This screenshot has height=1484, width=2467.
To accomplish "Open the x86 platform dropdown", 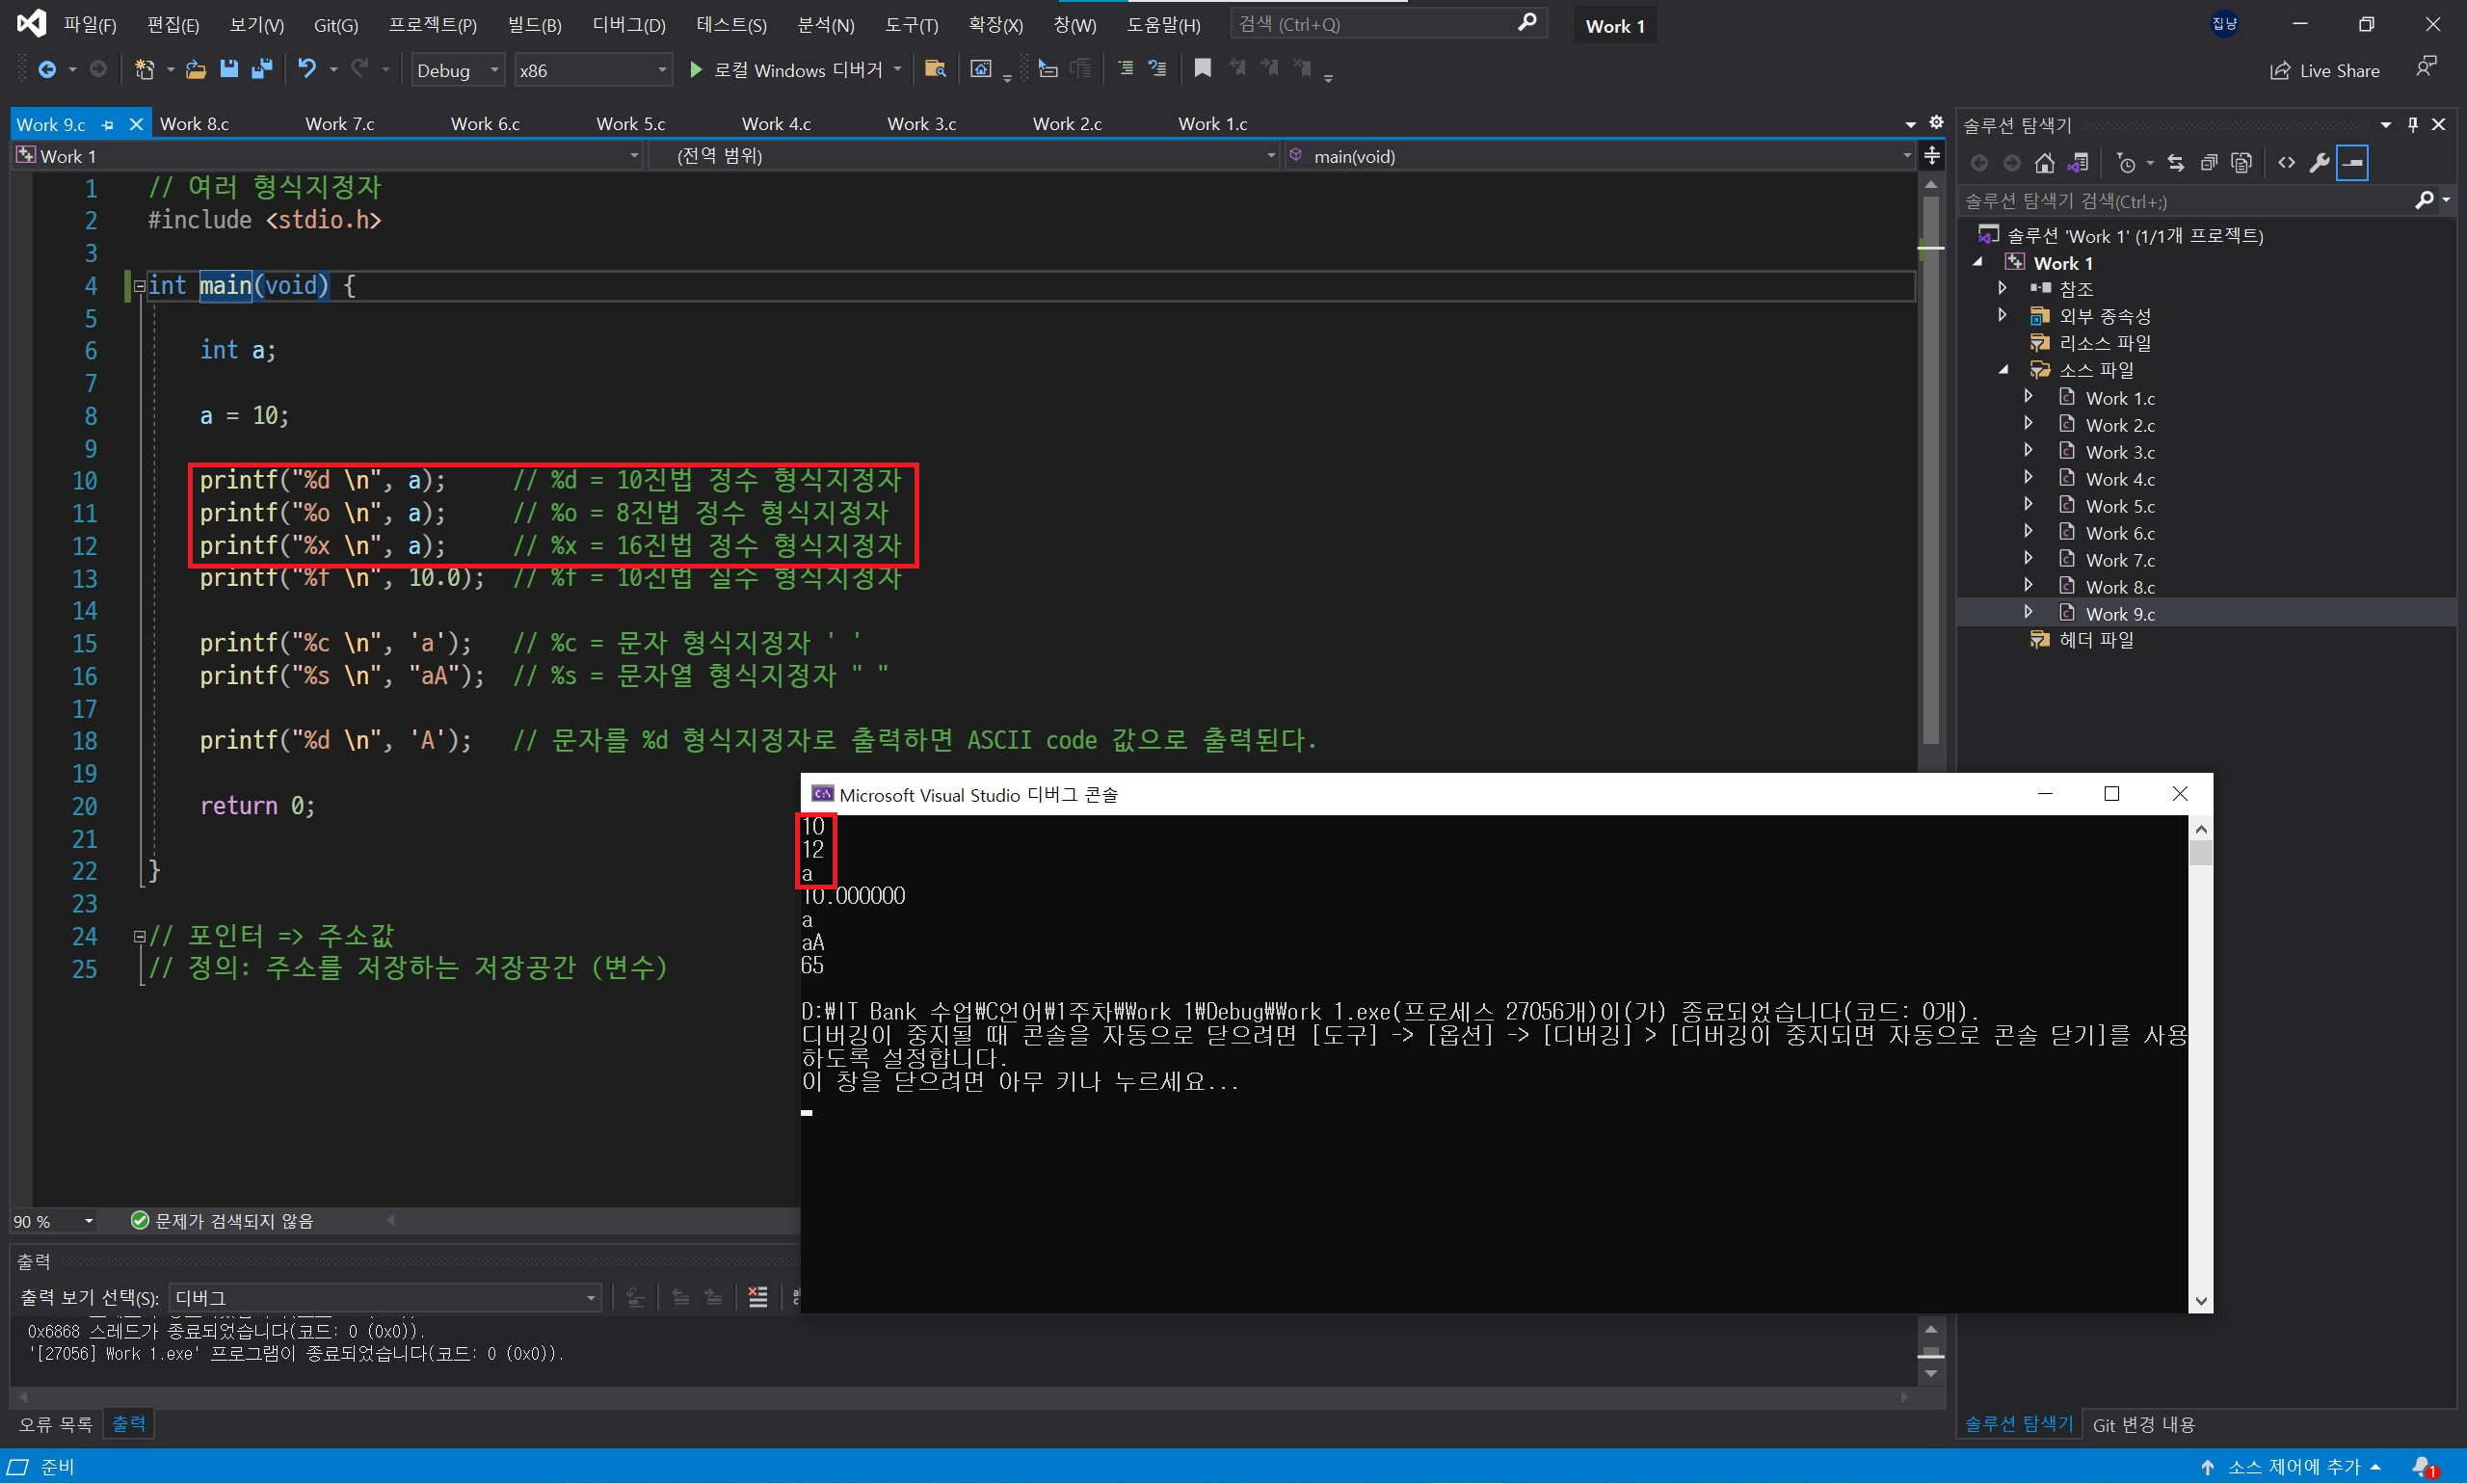I will coord(592,70).
